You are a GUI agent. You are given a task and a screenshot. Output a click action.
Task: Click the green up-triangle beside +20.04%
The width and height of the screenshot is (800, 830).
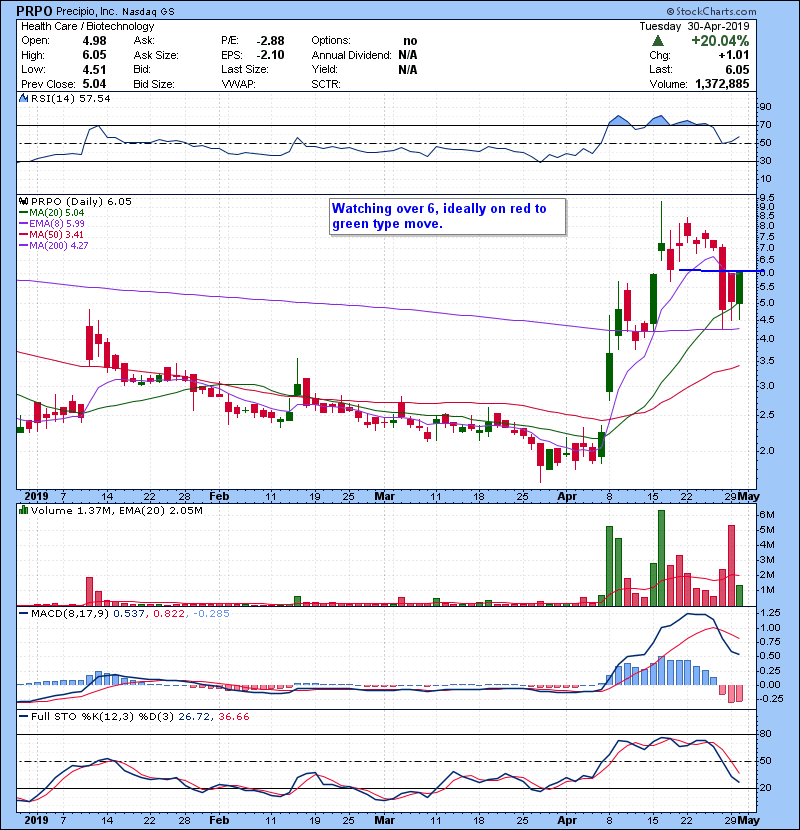coord(658,41)
